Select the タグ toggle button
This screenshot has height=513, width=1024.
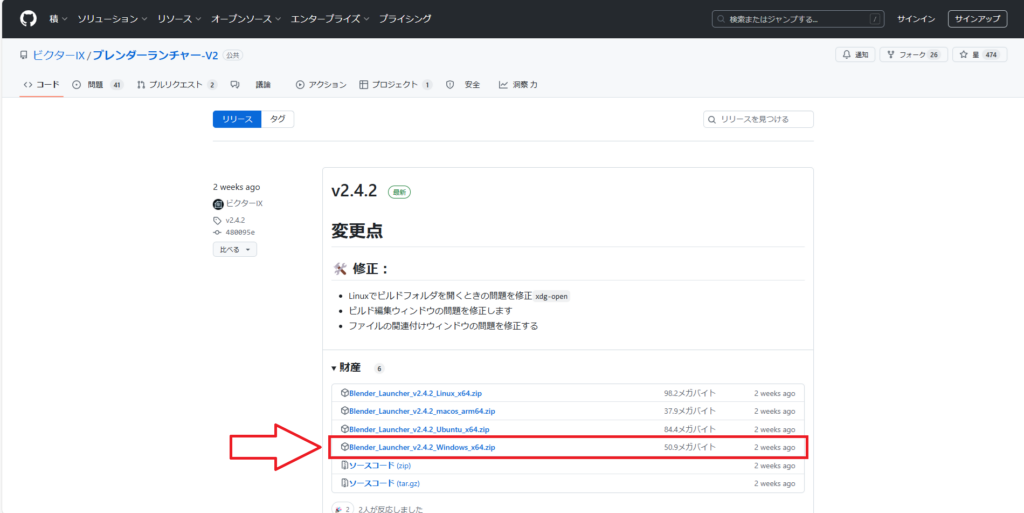point(278,119)
